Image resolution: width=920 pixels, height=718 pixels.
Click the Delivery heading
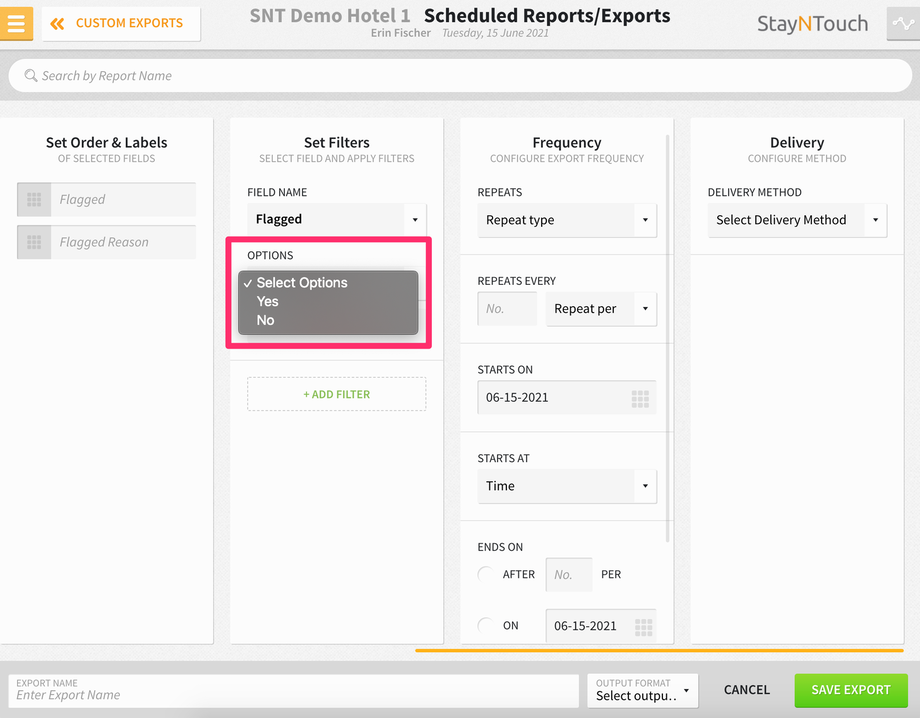pyautogui.click(x=797, y=143)
